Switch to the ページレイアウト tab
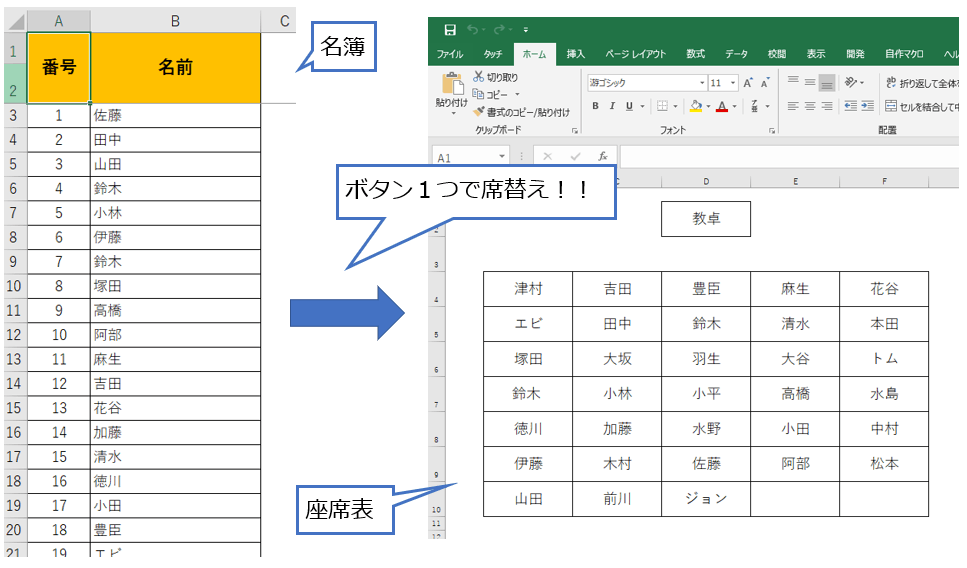 (635, 54)
